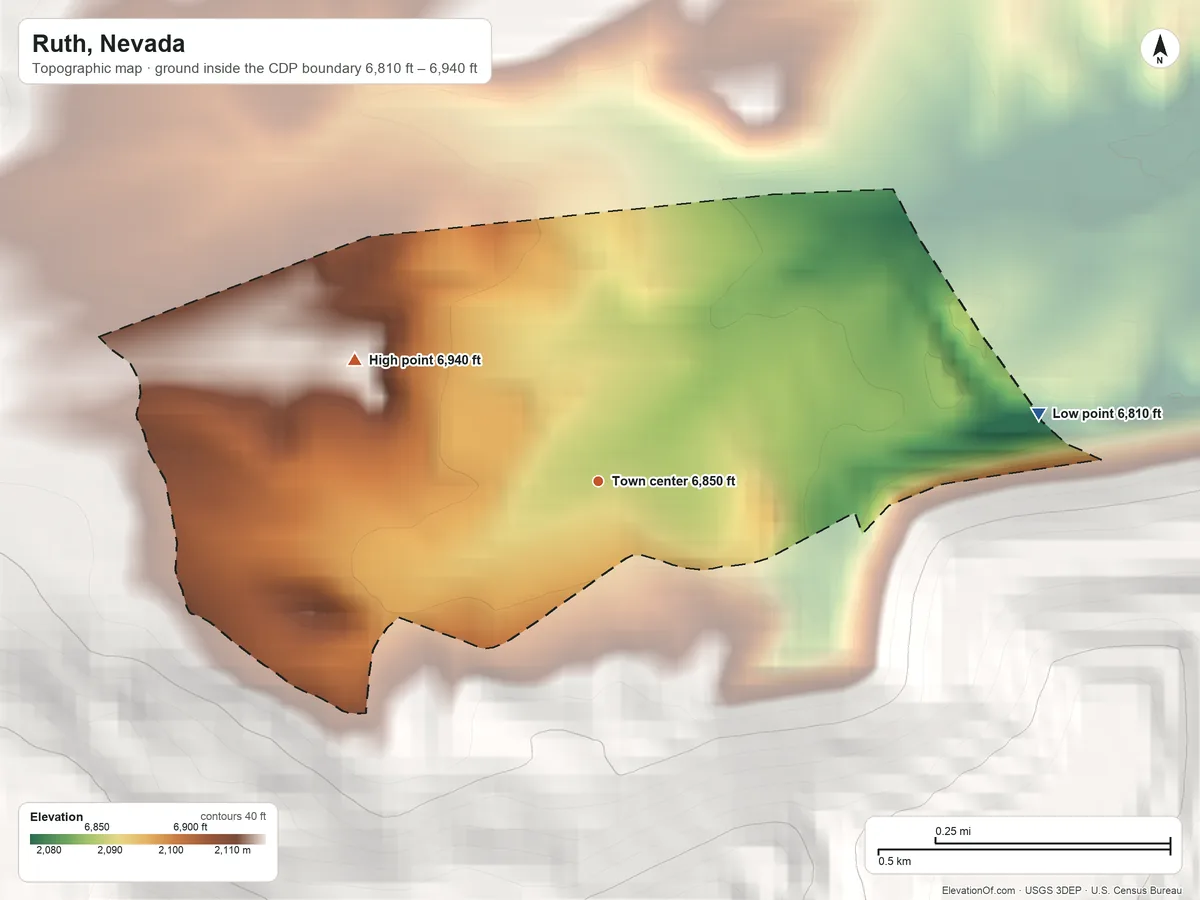Click the low point blue triangle marker
Viewport: 1200px width, 900px height.
(x=1038, y=413)
